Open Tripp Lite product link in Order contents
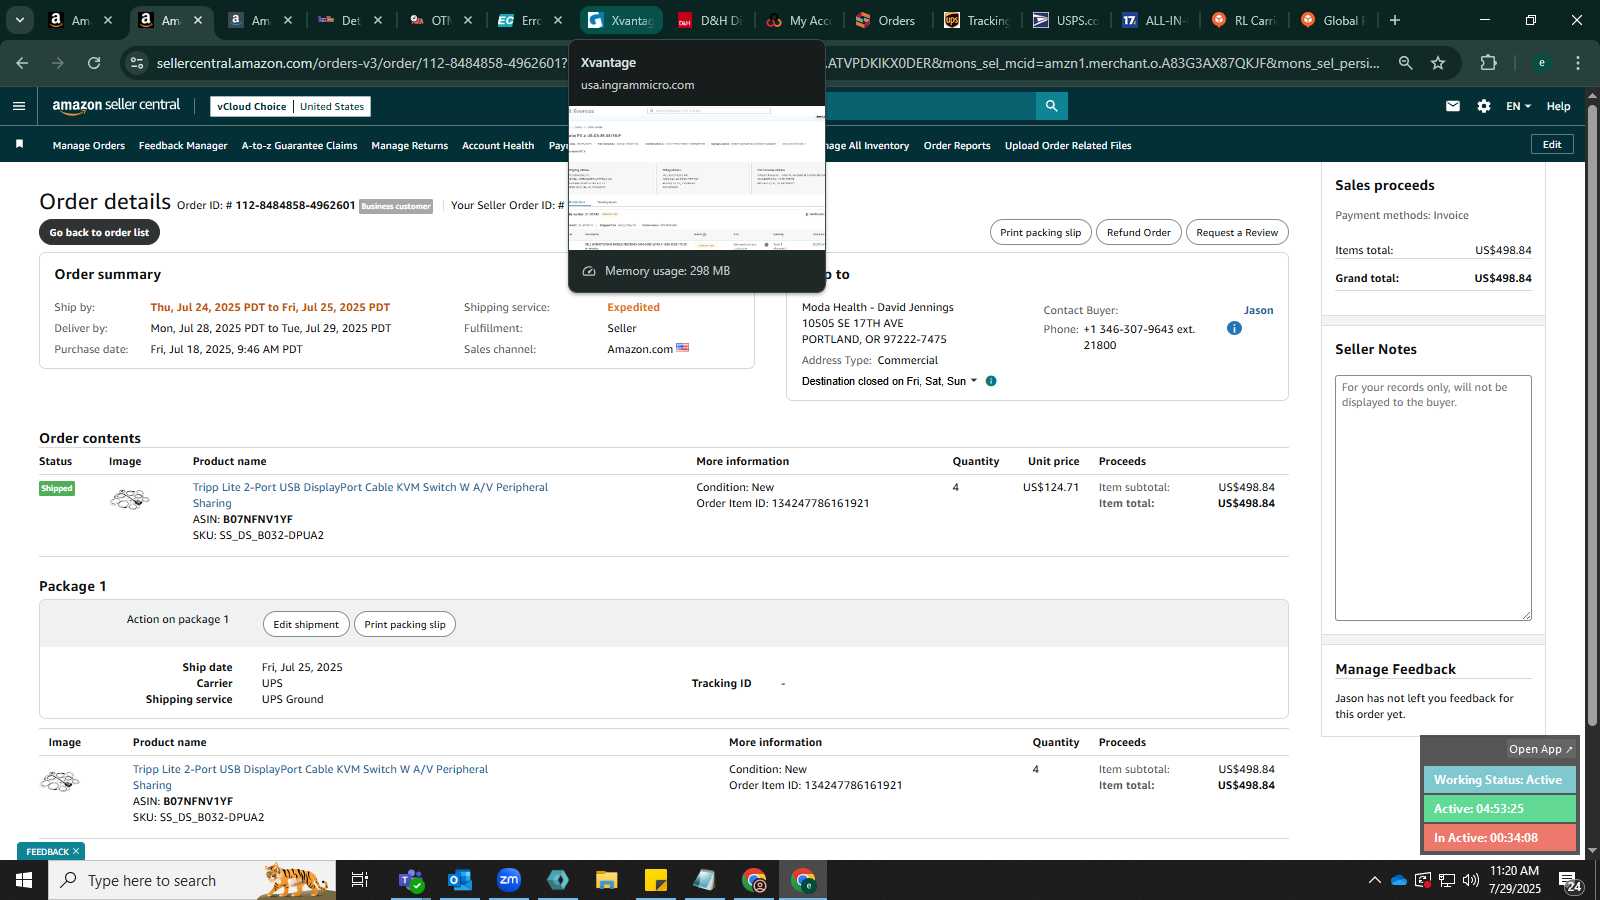This screenshot has height=900, width=1600. coord(370,495)
